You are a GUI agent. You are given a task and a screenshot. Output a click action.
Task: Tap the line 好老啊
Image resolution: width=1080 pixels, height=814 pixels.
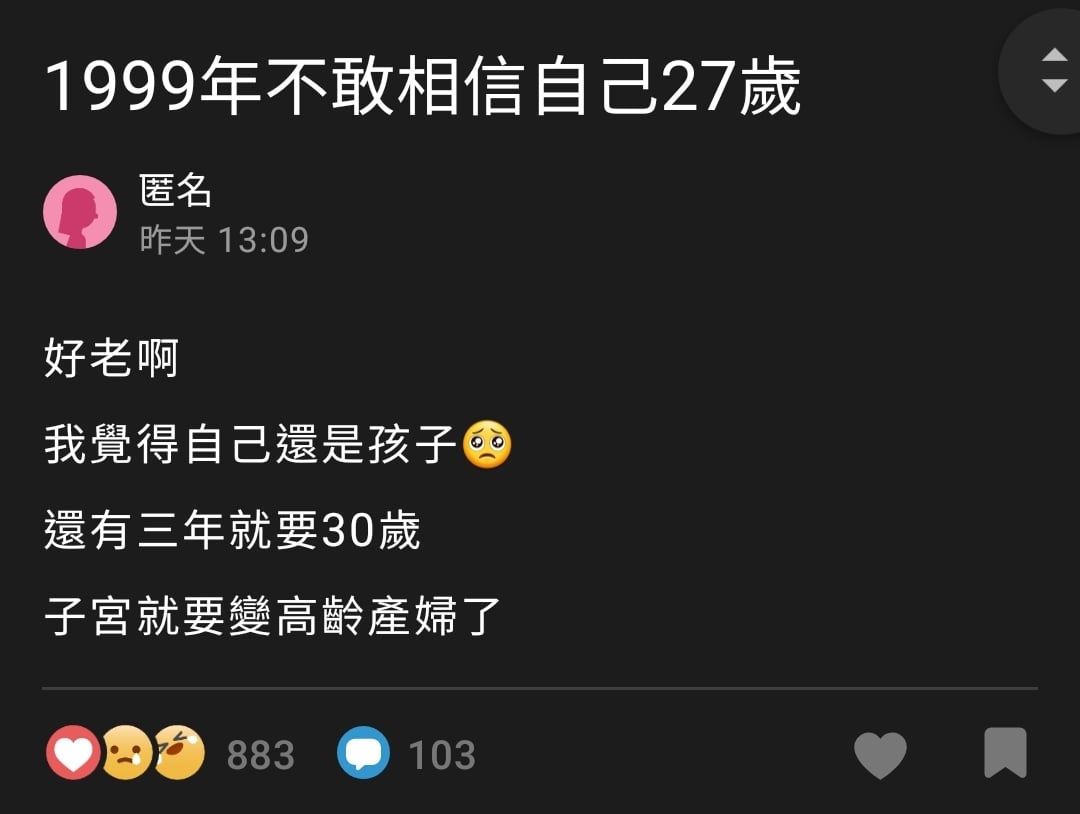coord(112,358)
